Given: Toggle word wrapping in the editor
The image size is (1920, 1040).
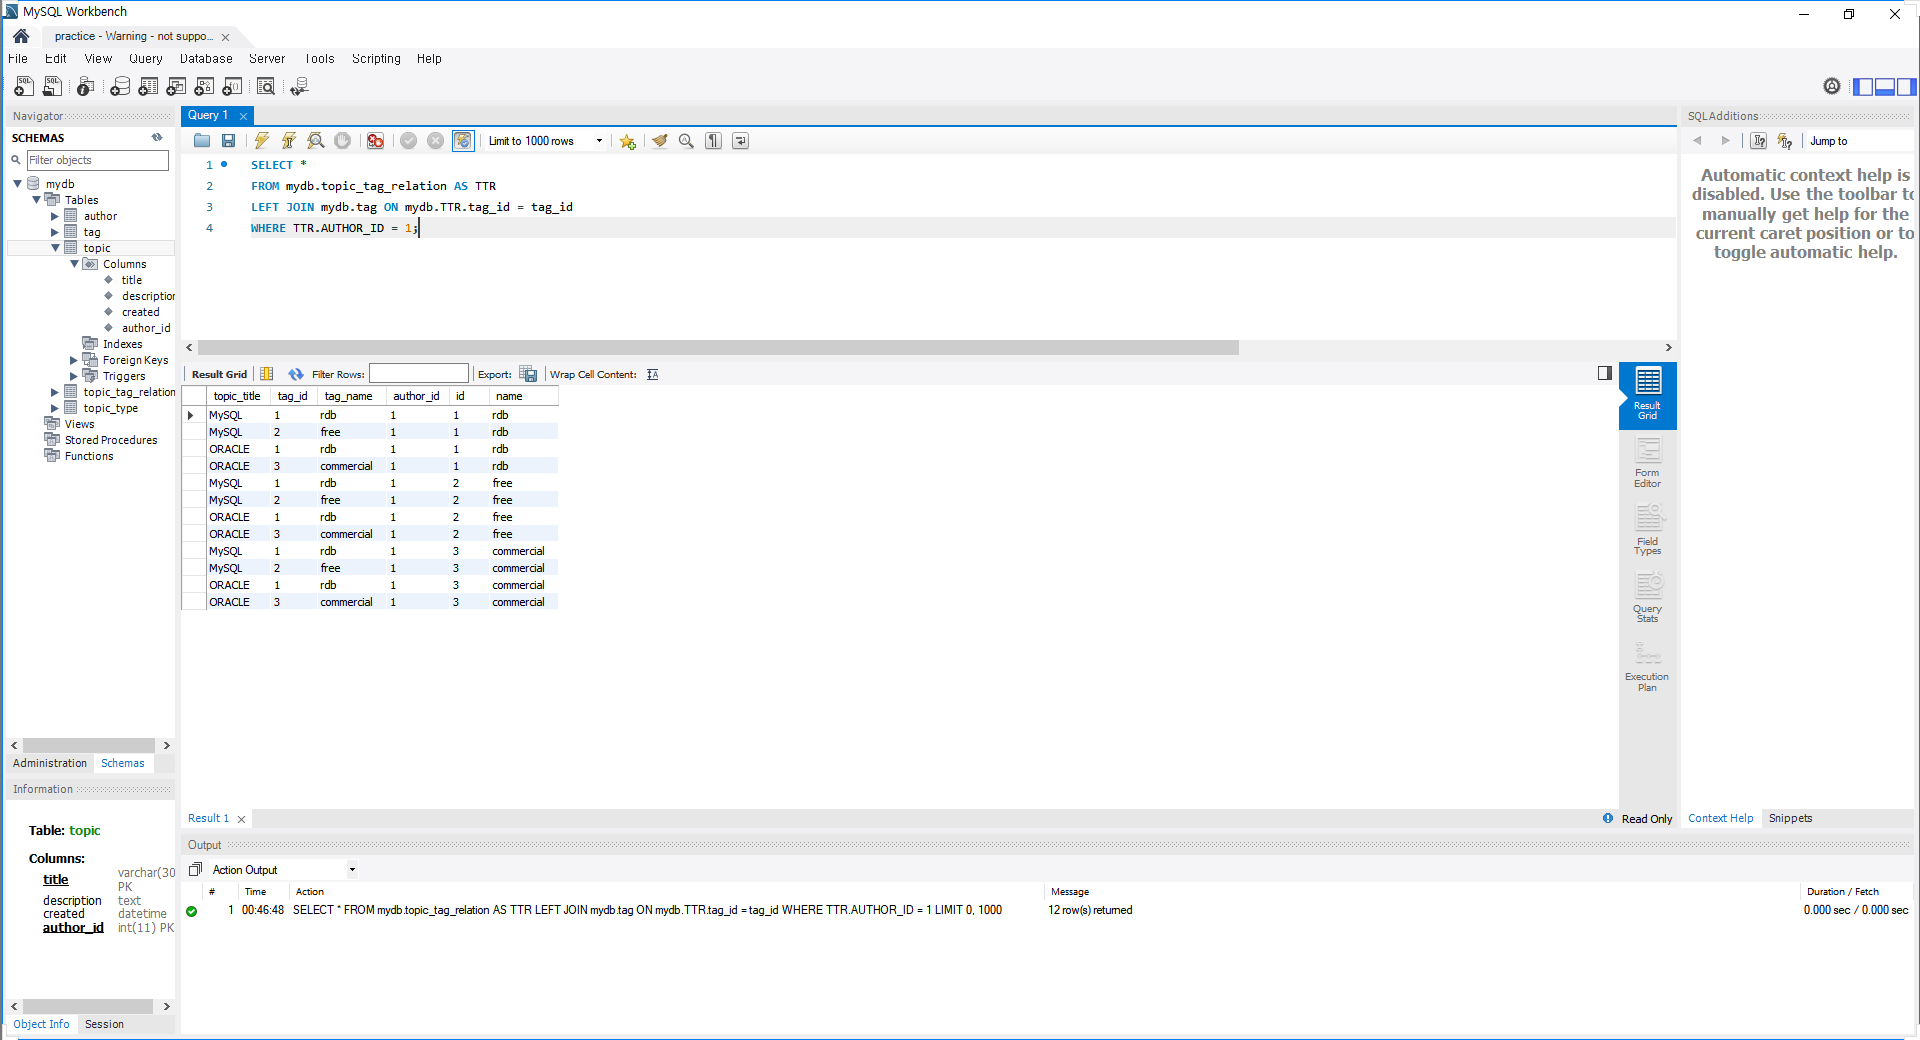Looking at the screenshot, I should click(x=740, y=141).
